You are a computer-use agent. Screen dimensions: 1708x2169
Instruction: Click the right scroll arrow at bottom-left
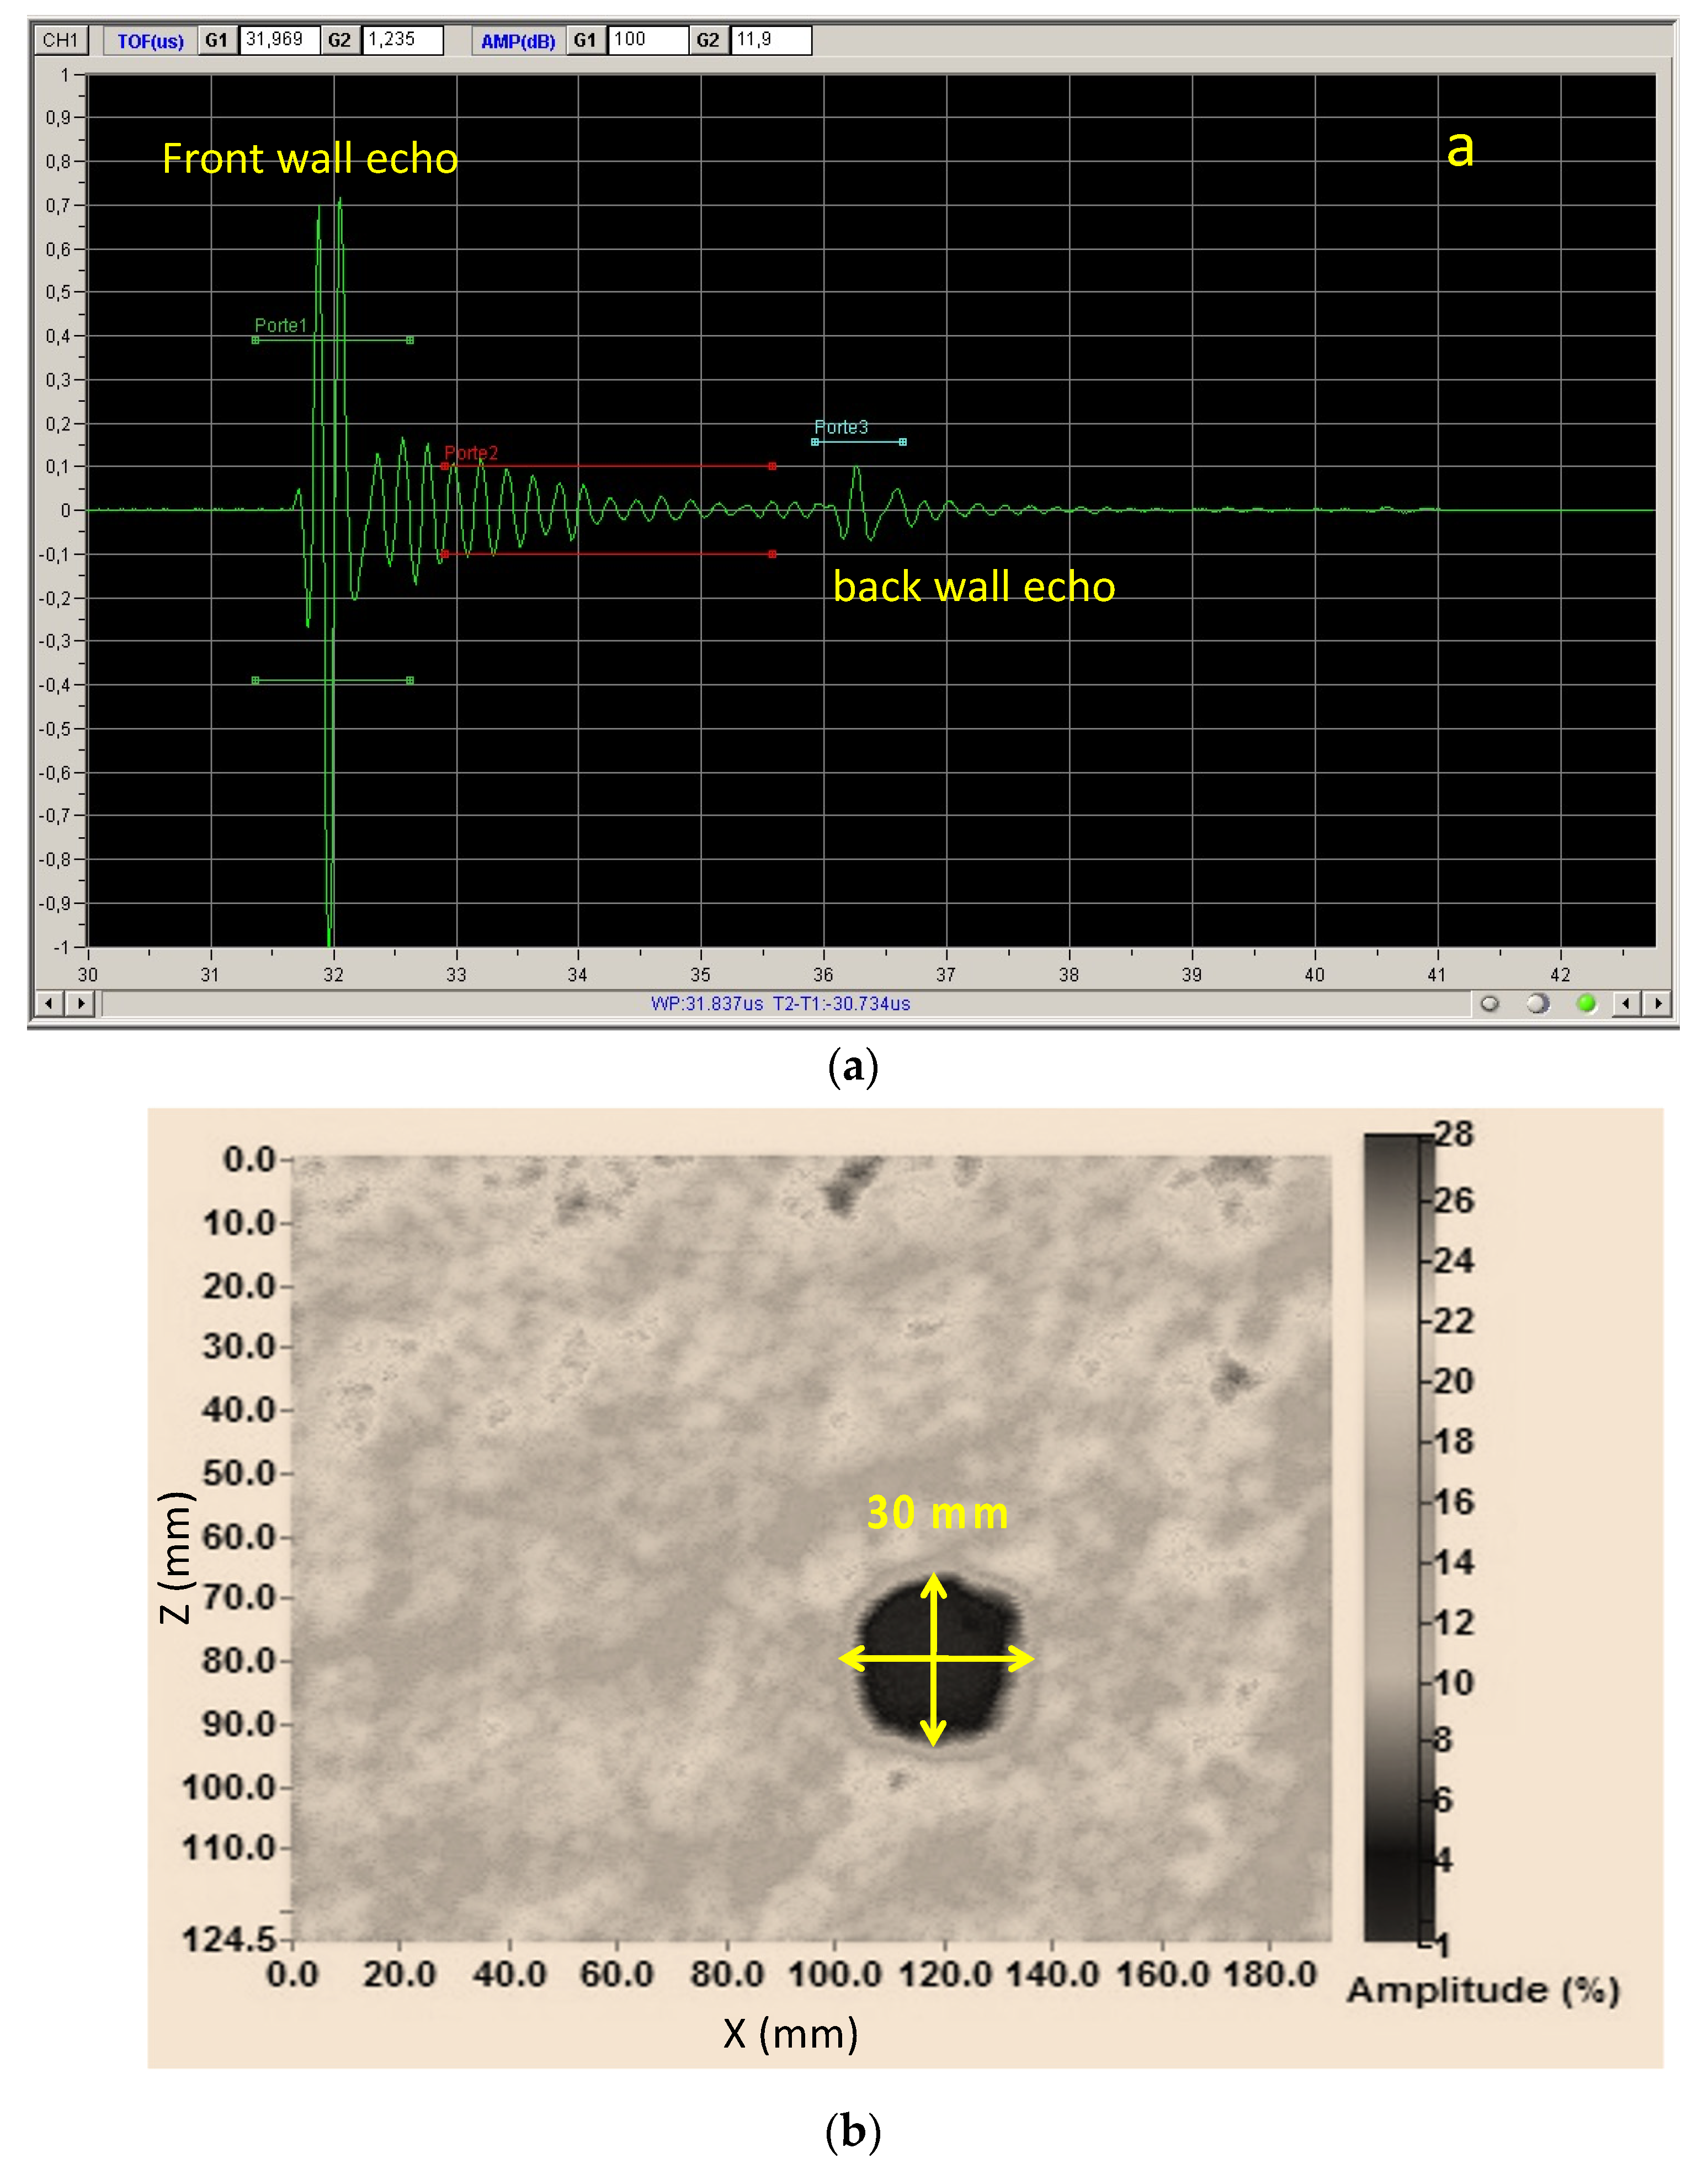coord(81,1002)
